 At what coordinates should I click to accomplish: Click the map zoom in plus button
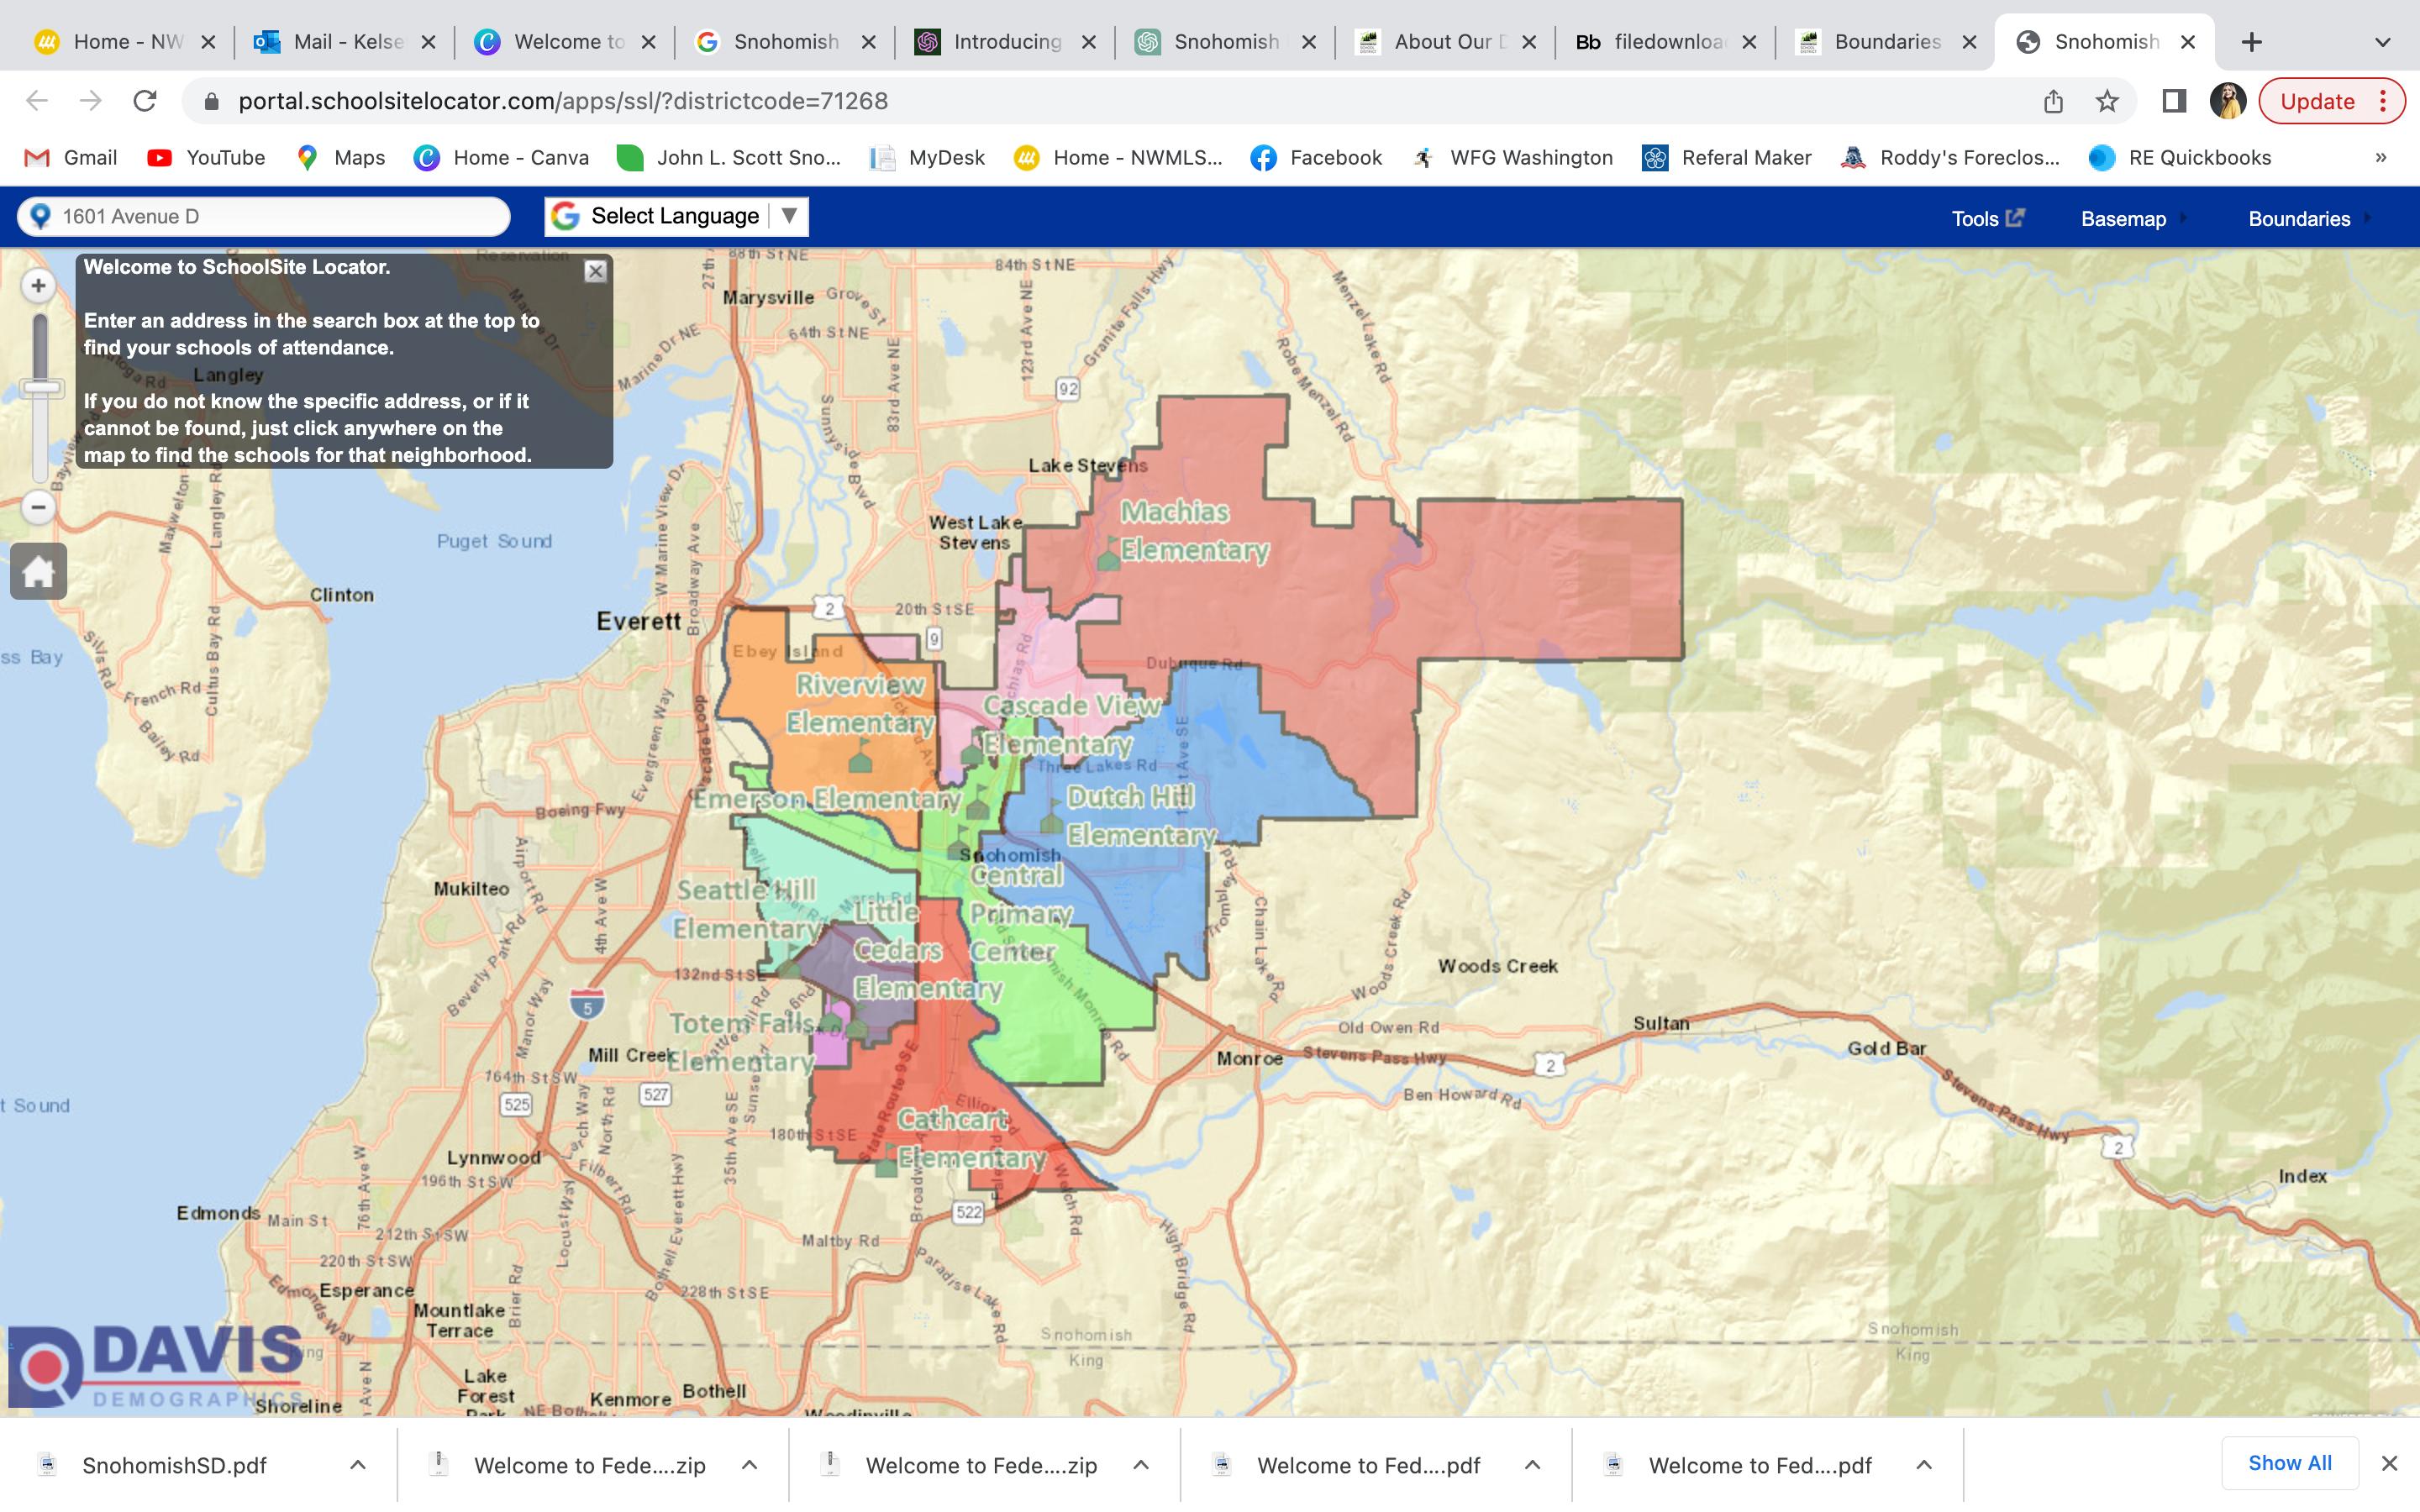pos(38,286)
